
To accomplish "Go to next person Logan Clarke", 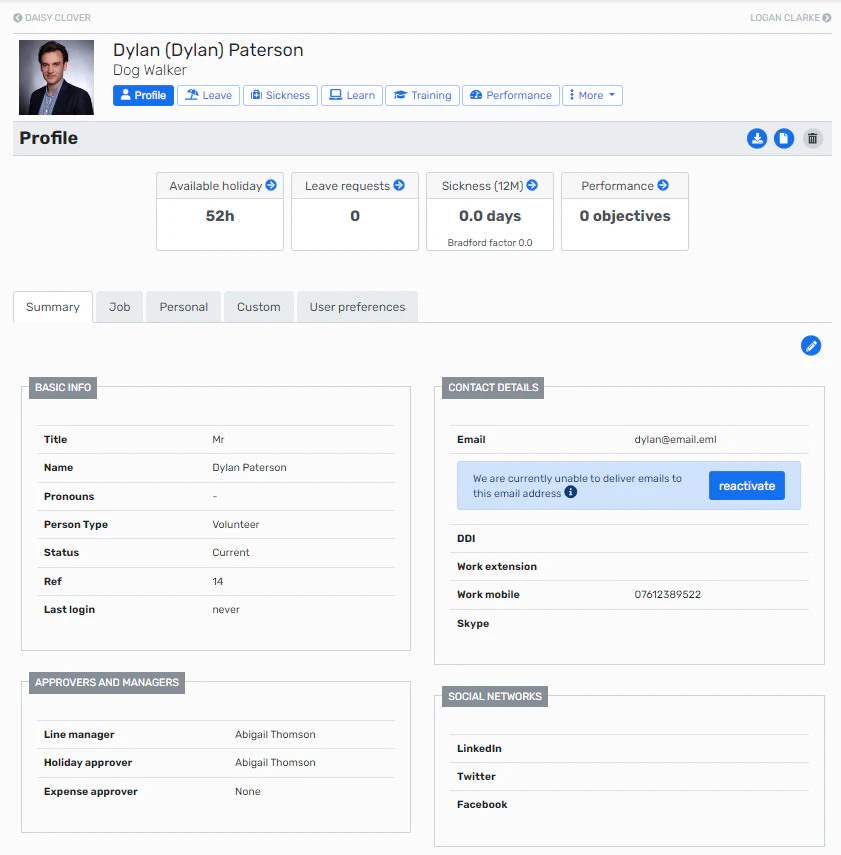I will (x=790, y=18).
